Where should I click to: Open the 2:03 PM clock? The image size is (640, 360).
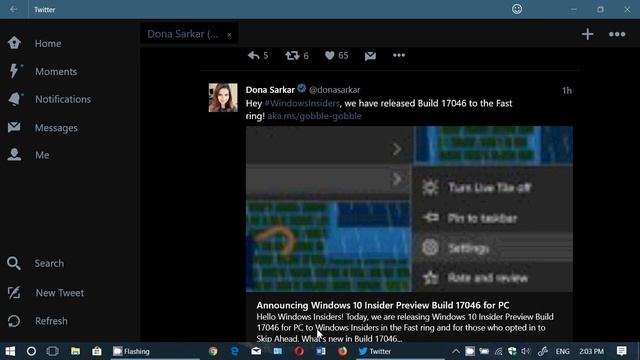point(591,351)
